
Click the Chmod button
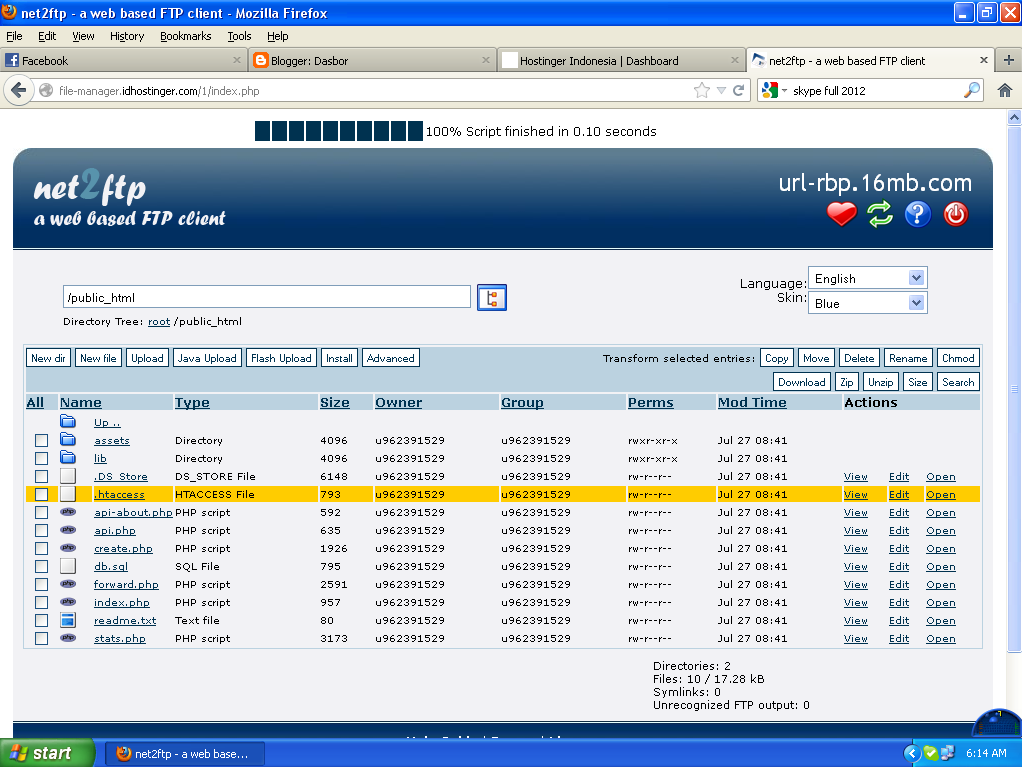click(x=958, y=358)
